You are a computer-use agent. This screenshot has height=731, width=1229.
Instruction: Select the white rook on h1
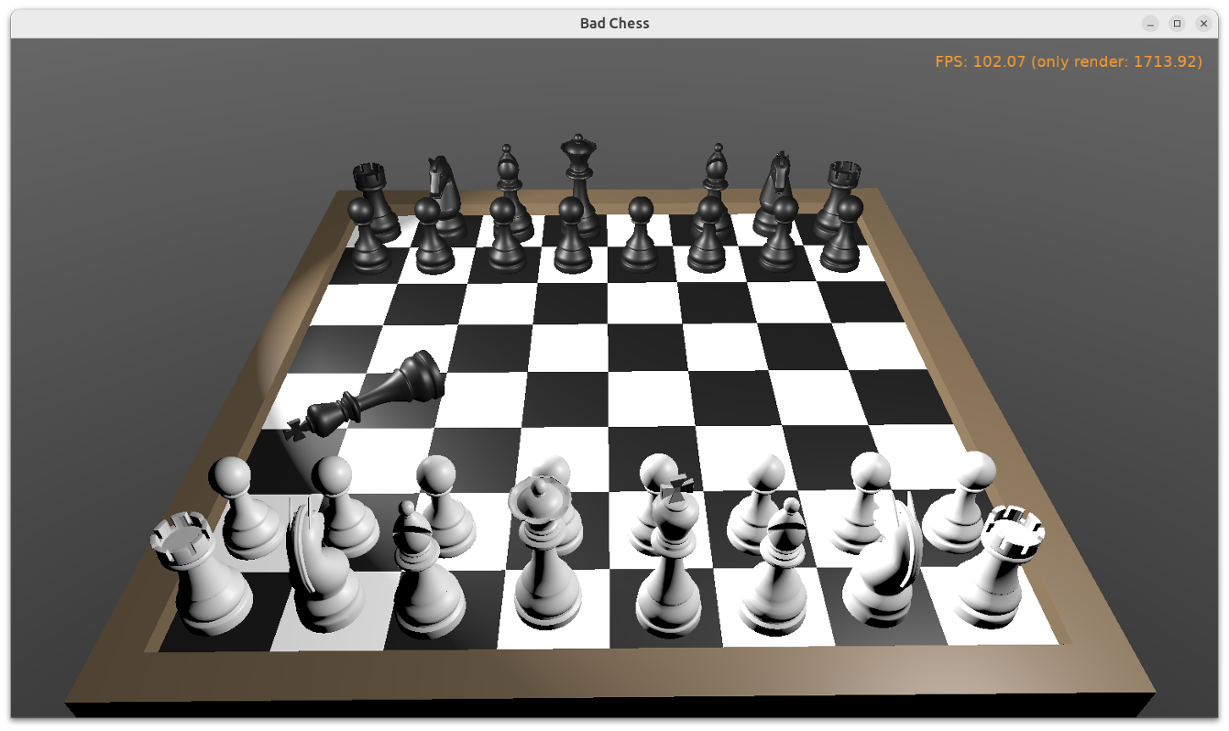pos(1000,567)
